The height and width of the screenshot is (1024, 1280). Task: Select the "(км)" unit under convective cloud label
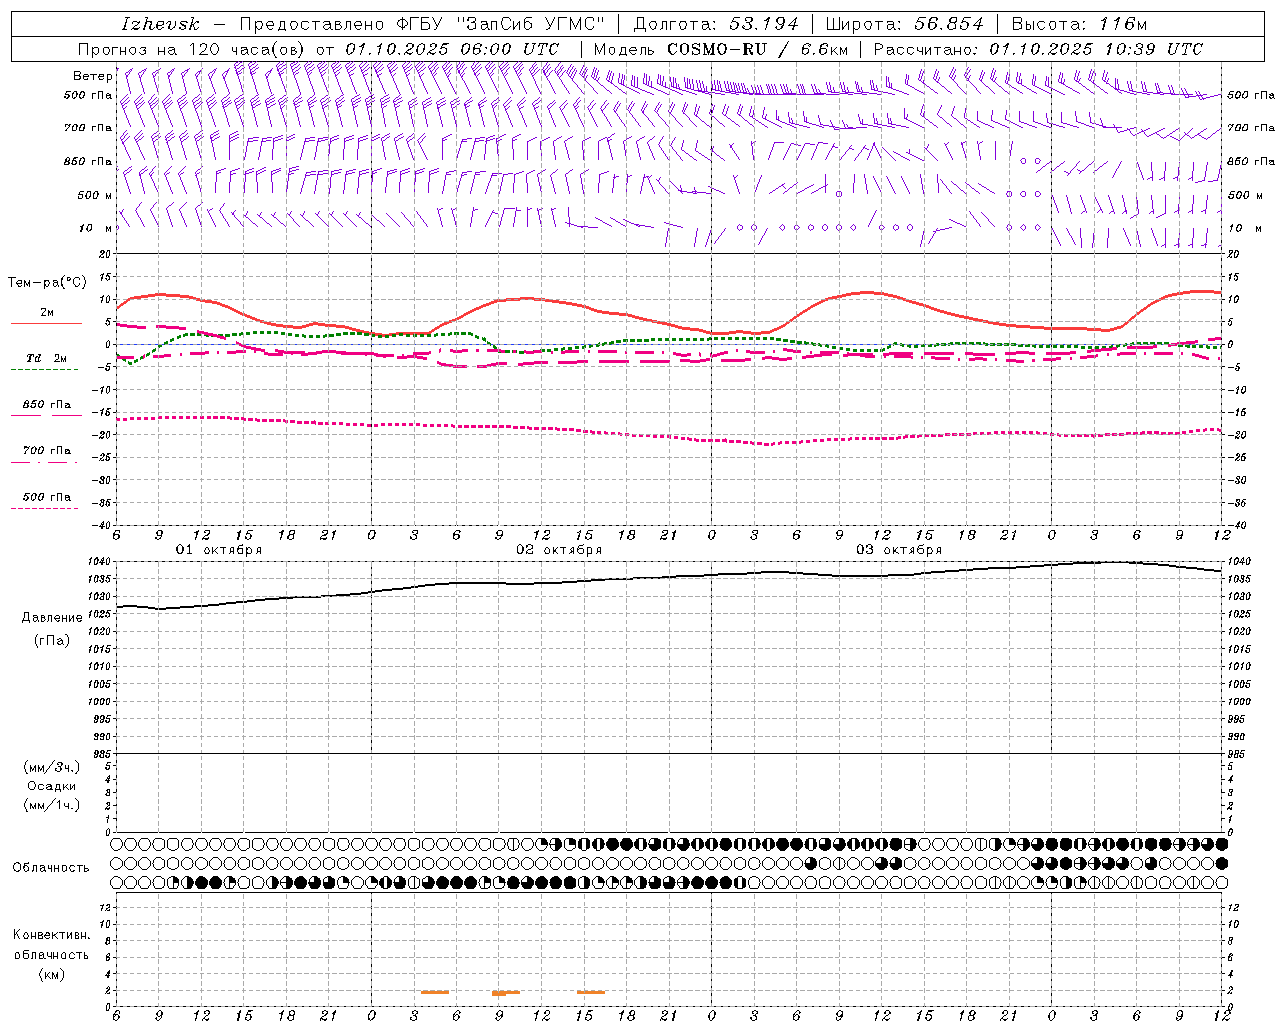(51, 974)
